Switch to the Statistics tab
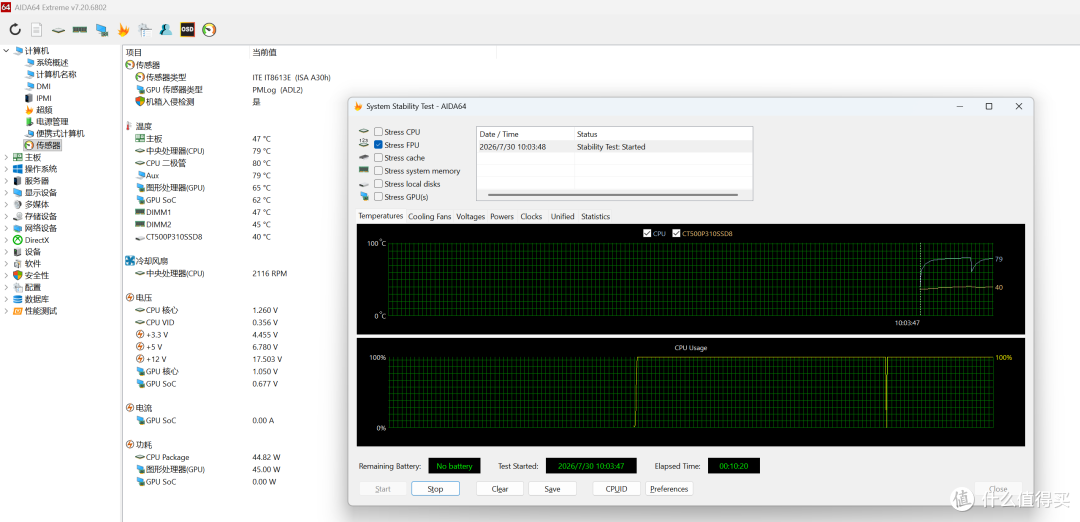 click(595, 216)
